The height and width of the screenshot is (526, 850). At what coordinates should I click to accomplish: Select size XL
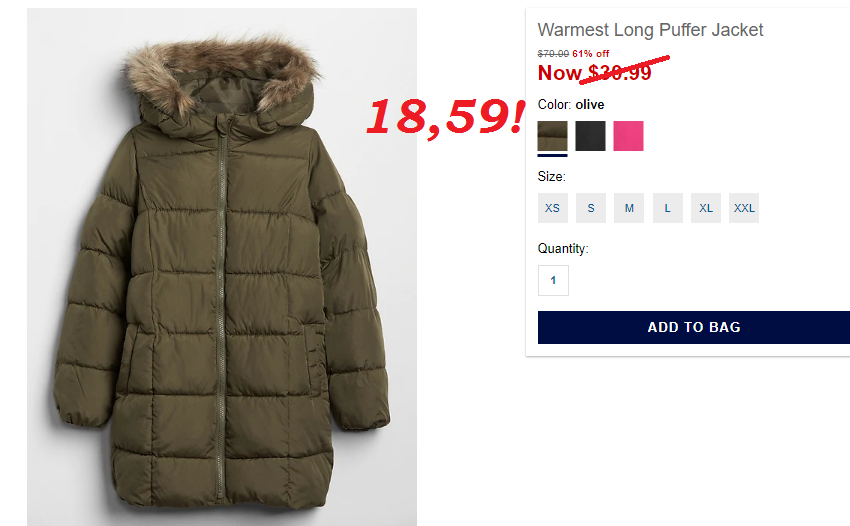coord(706,208)
